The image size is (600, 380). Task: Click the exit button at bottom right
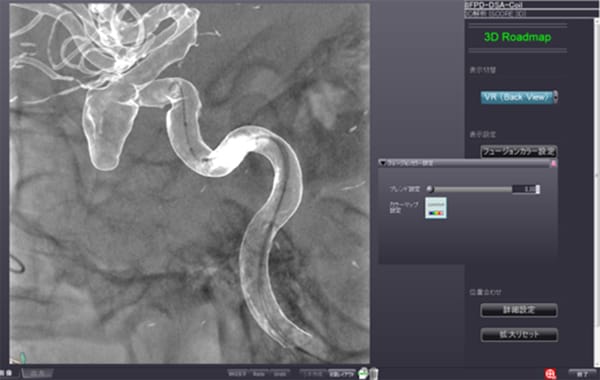582,374
